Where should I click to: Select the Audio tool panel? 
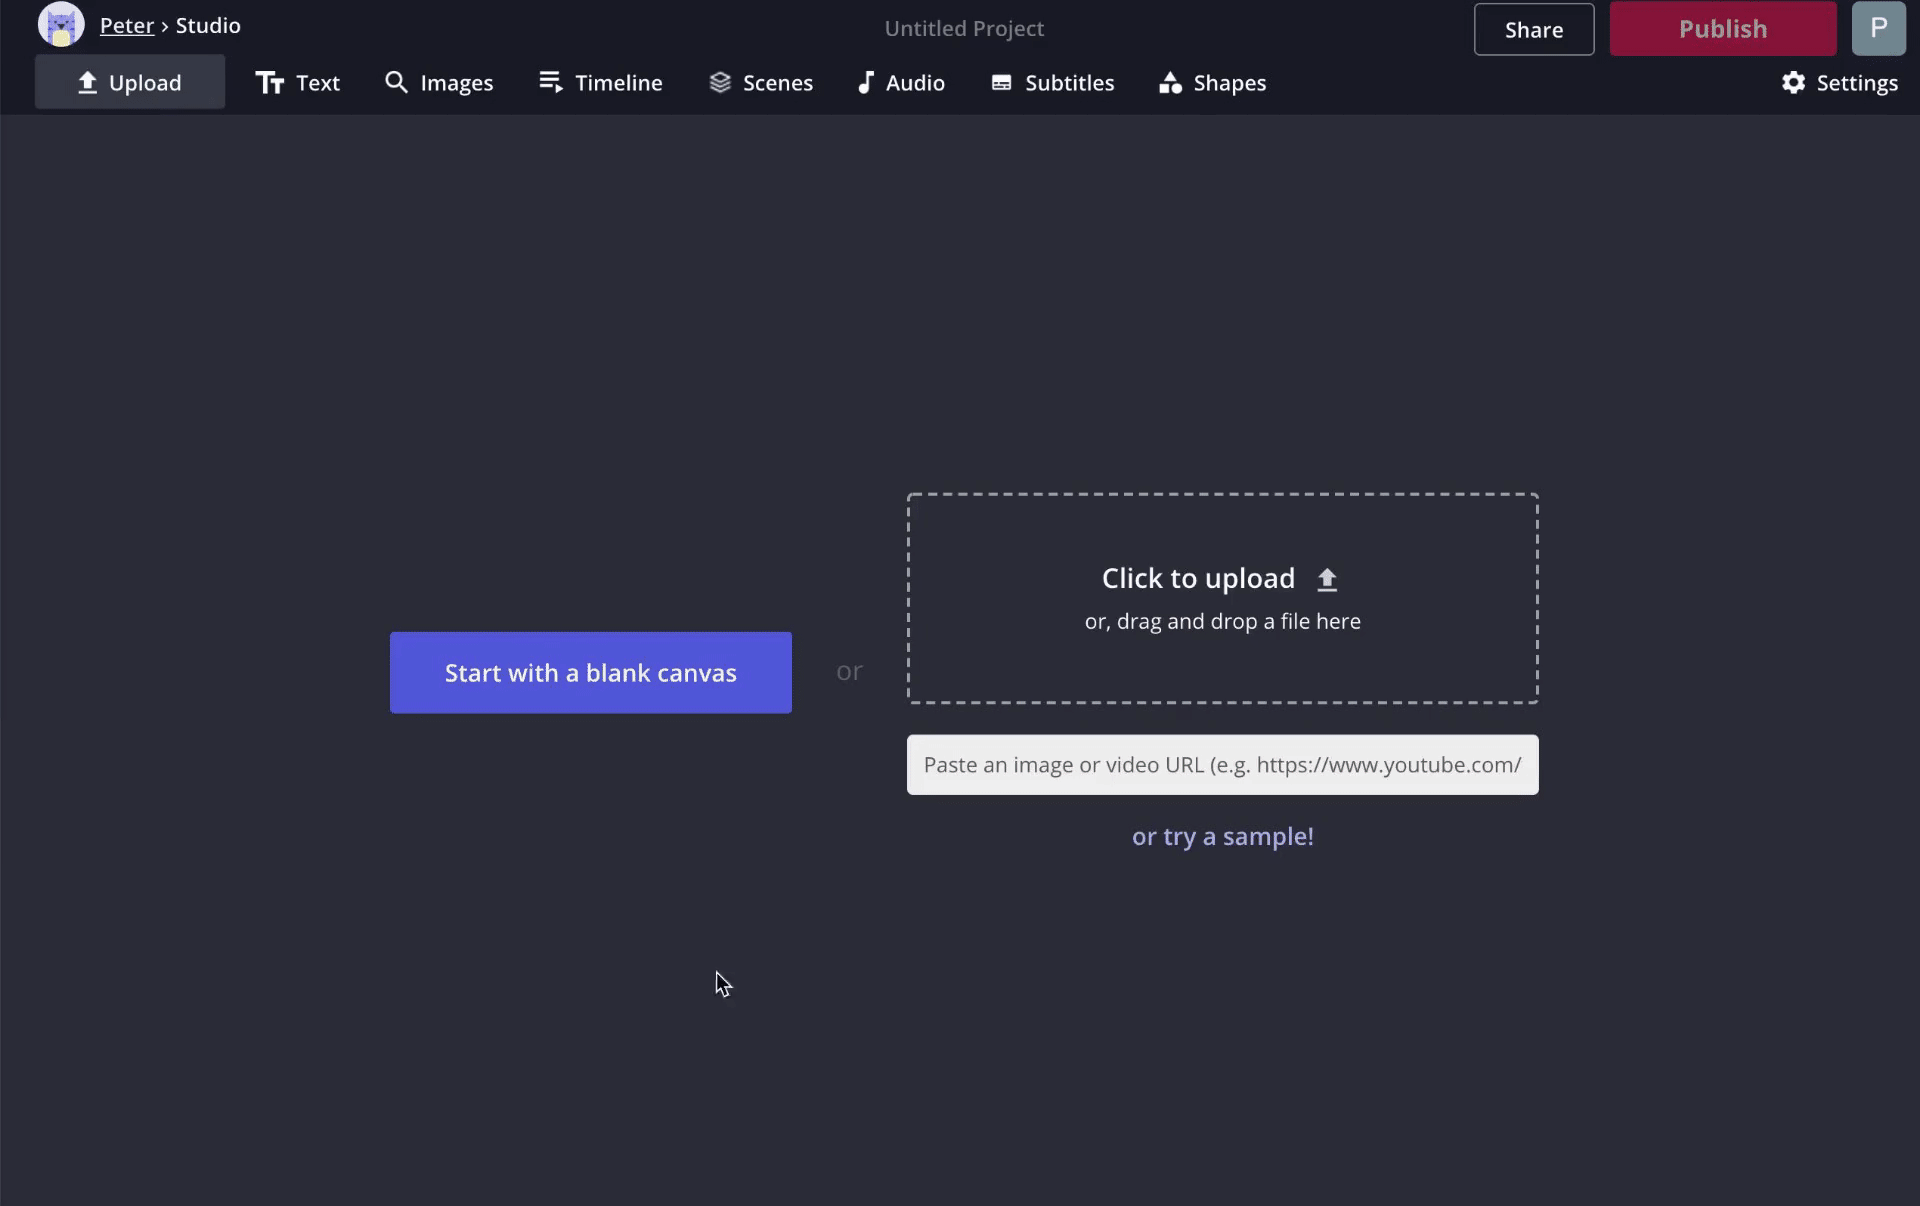[x=900, y=83]
